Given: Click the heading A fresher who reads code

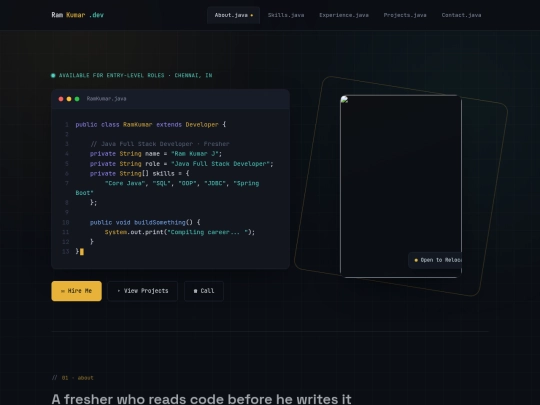Looking at the screenshot, I should point(201,399).
